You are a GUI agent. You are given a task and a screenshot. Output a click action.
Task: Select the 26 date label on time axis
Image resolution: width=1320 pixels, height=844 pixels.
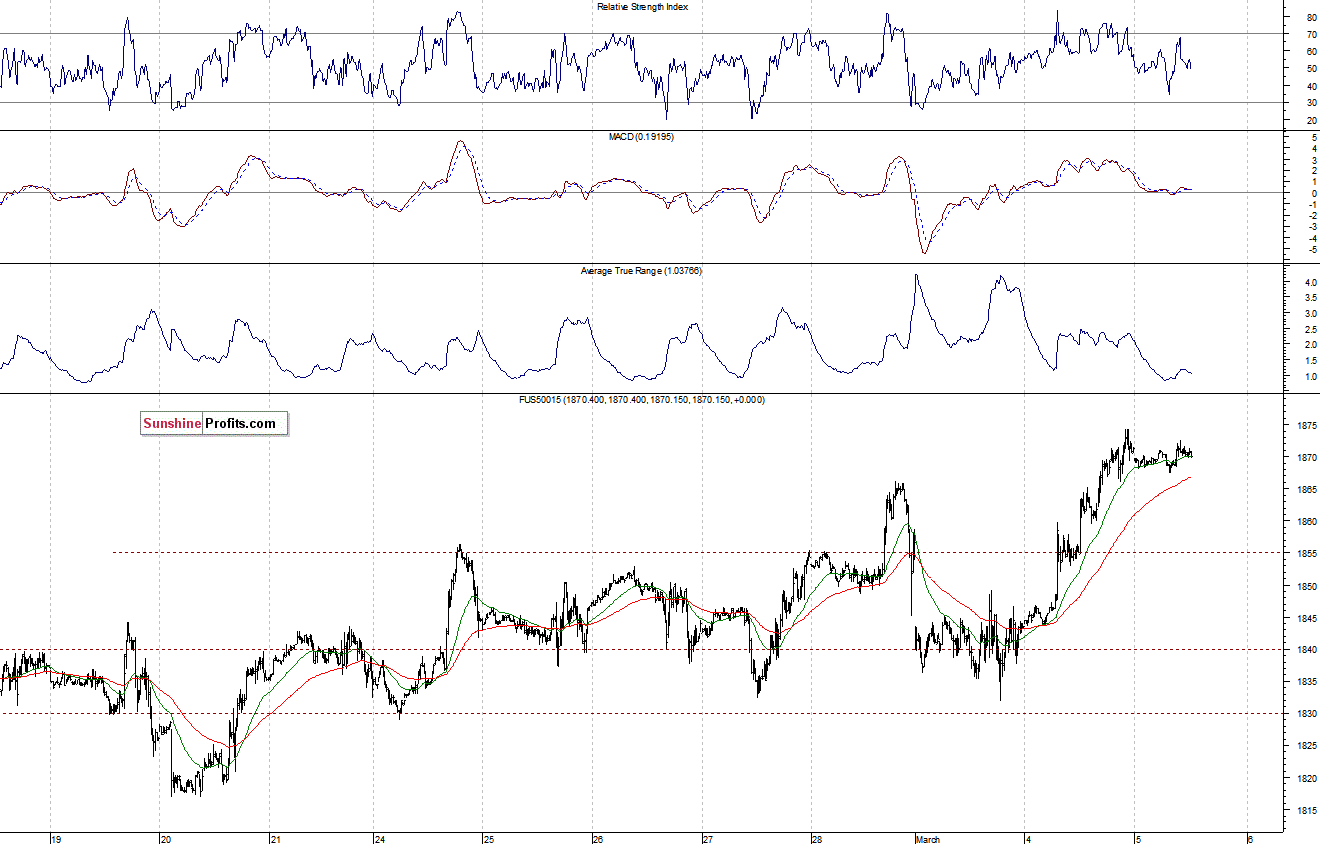coord(597,839)
